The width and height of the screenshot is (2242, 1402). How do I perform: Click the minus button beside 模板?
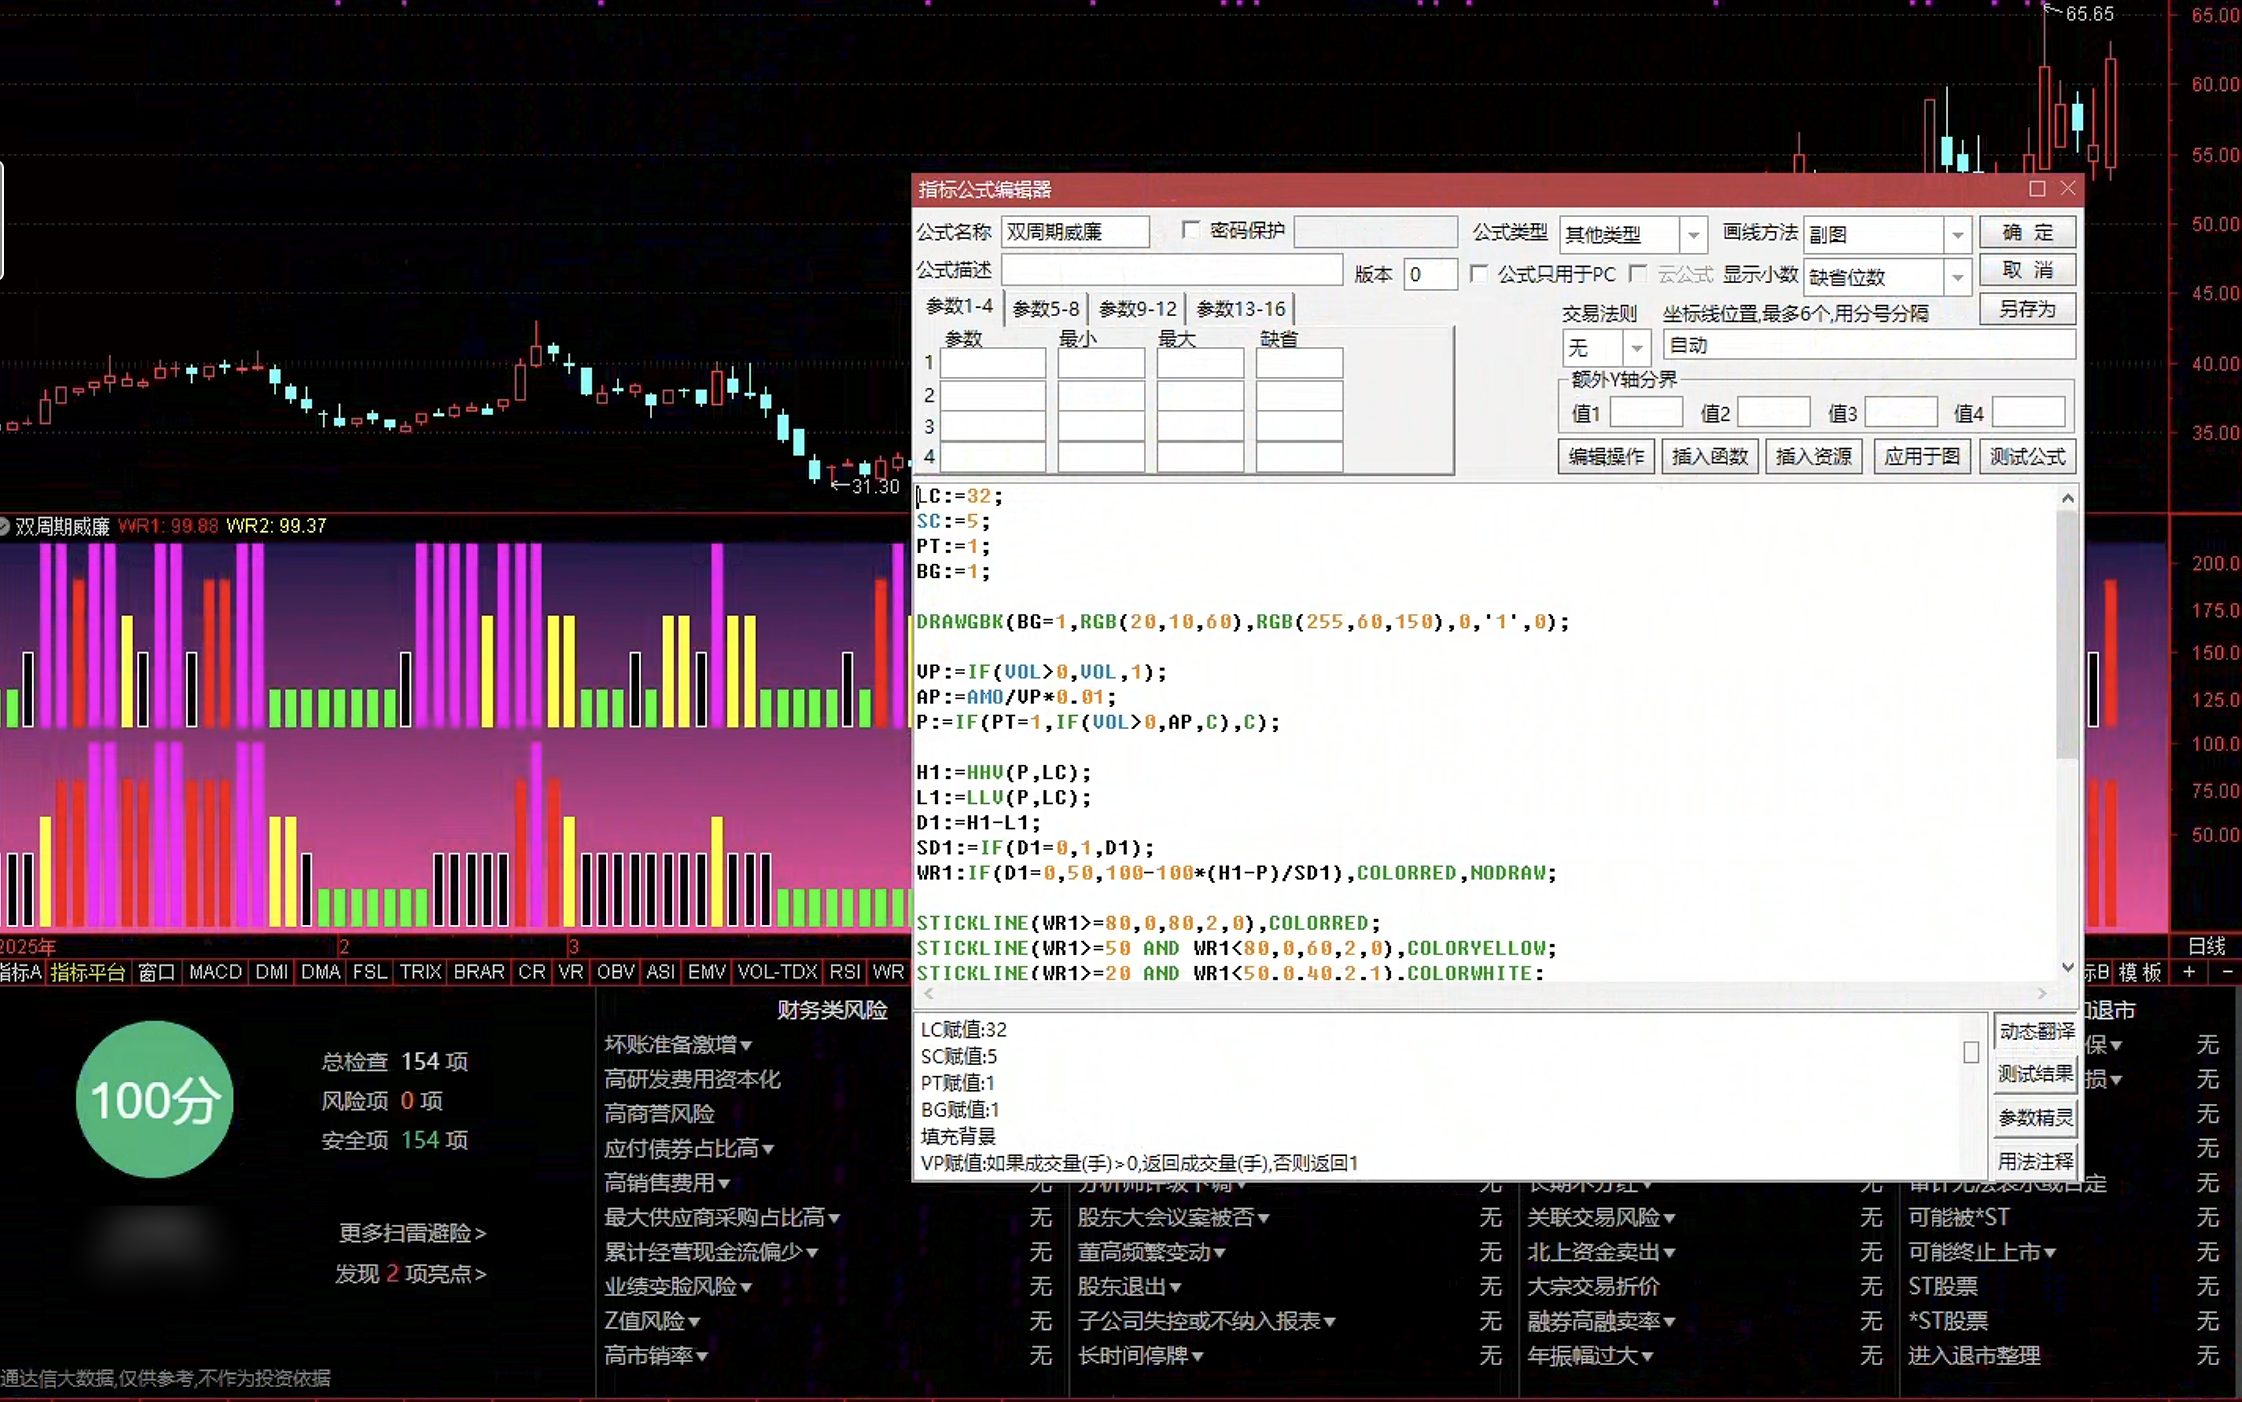(x=2227, y=972)
